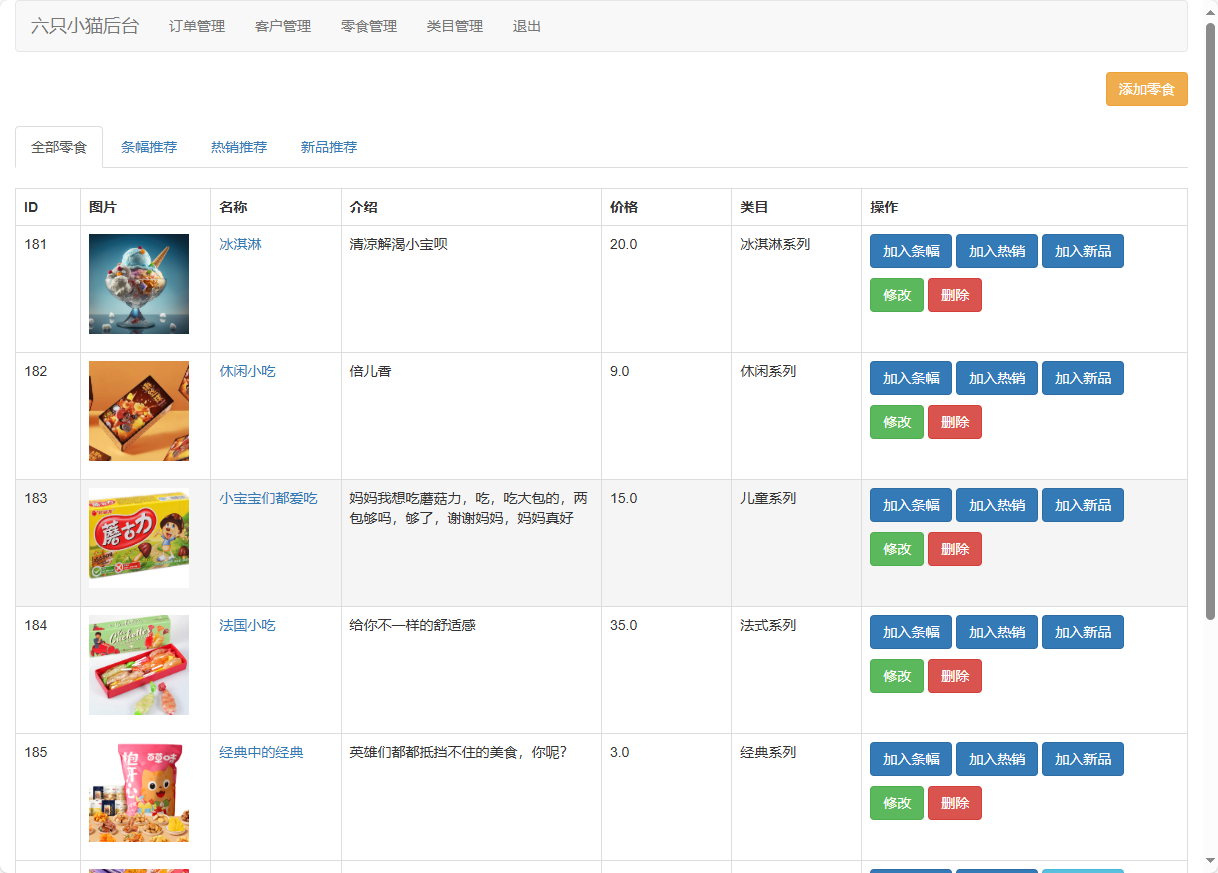
Task: Add 冰淇淋 to banner with 加入条幅
Action: coord(911,251)
